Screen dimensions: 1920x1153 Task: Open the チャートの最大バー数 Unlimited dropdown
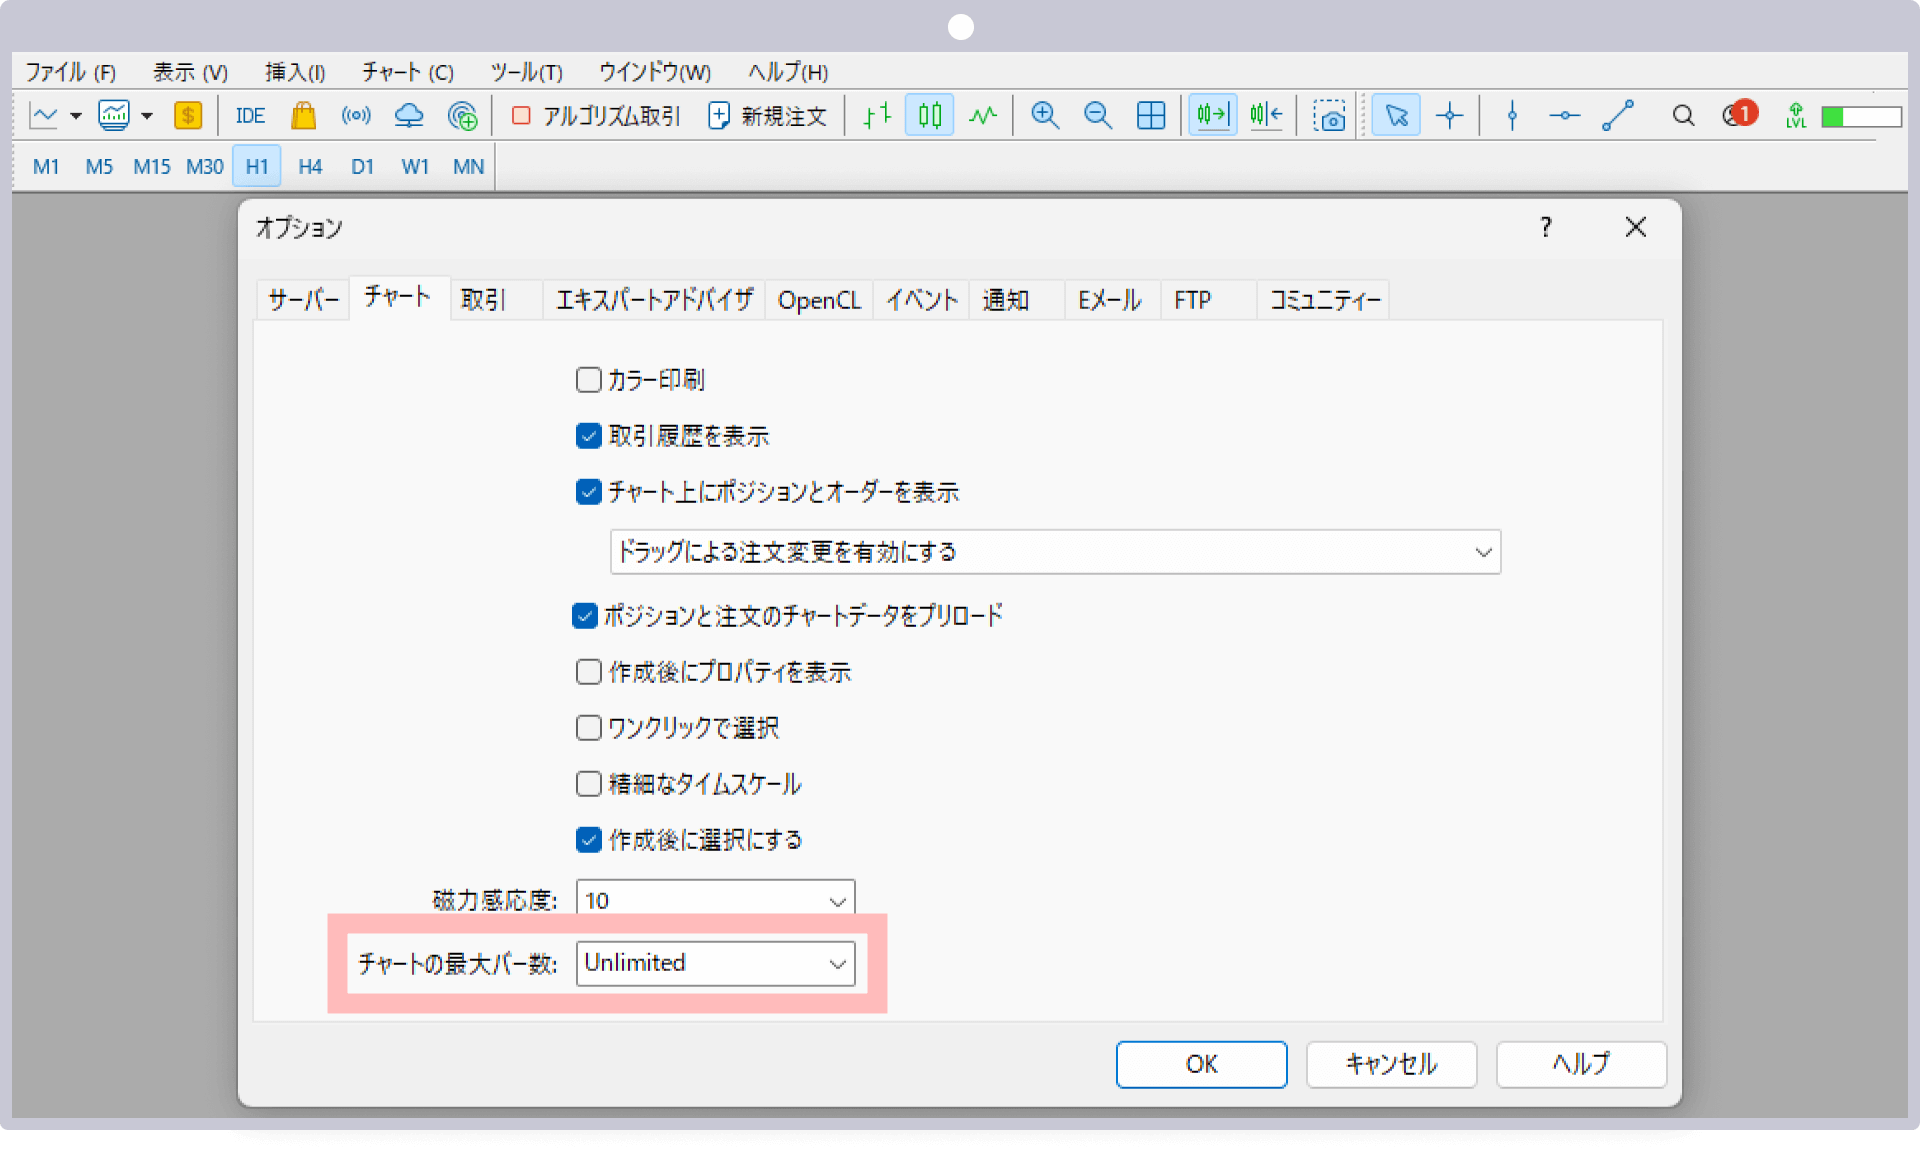pos(715,963)
